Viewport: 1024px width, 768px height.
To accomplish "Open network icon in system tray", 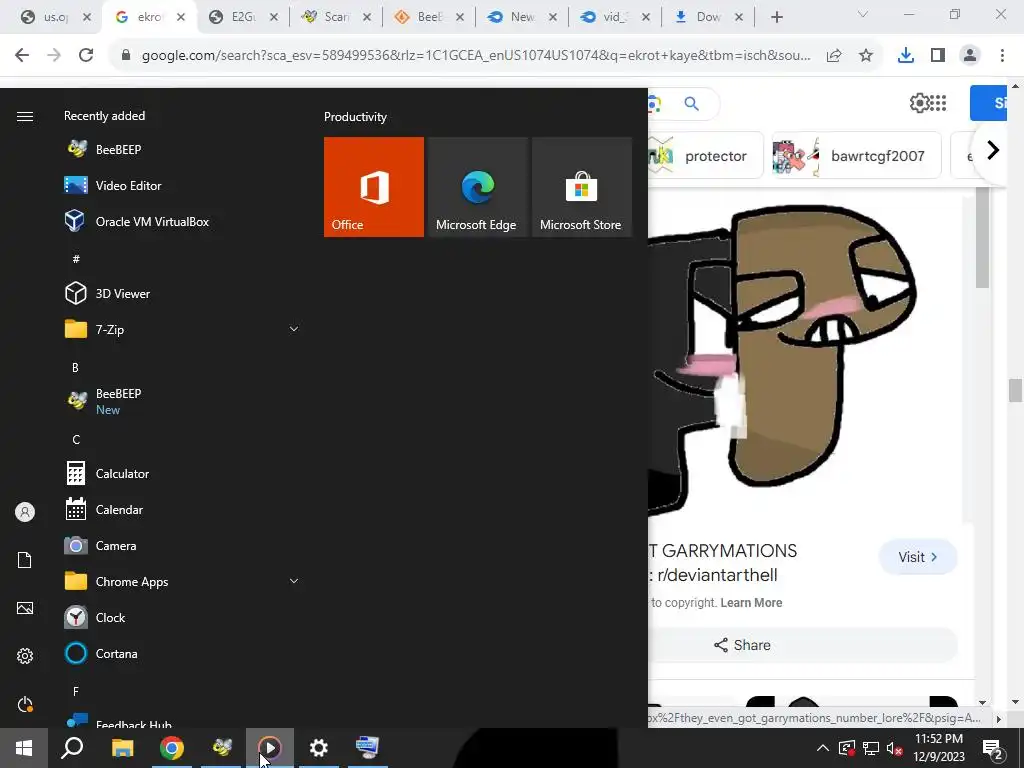I will [871, 748].
